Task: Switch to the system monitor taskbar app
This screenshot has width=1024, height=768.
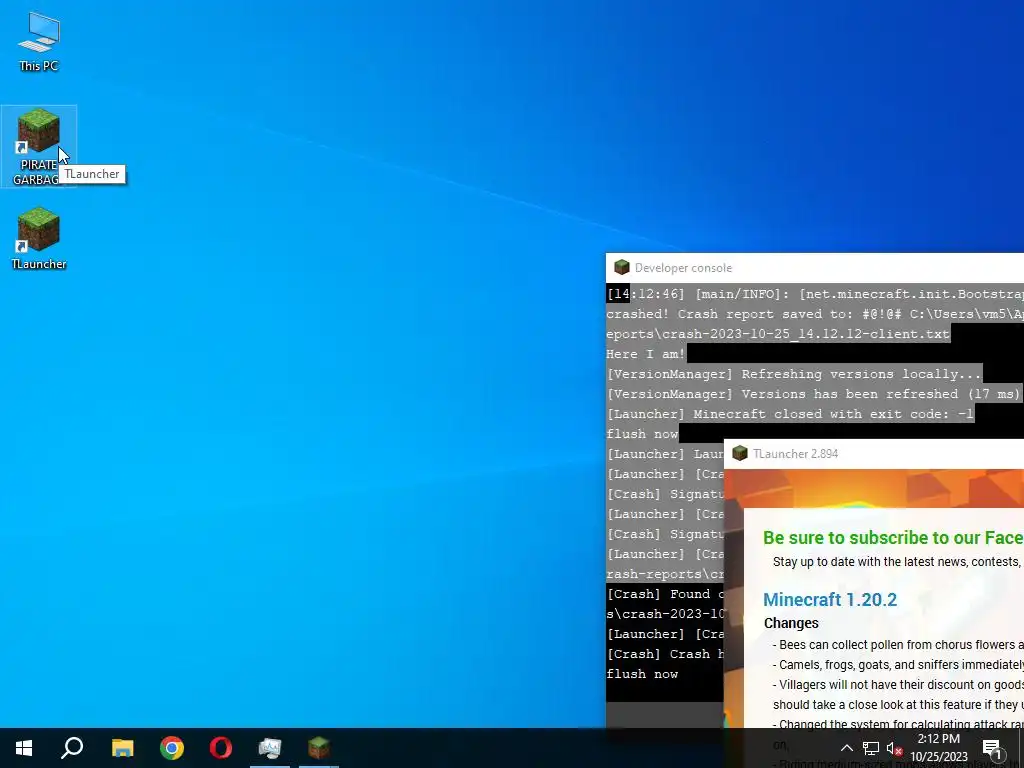Action: click(270, 748)
